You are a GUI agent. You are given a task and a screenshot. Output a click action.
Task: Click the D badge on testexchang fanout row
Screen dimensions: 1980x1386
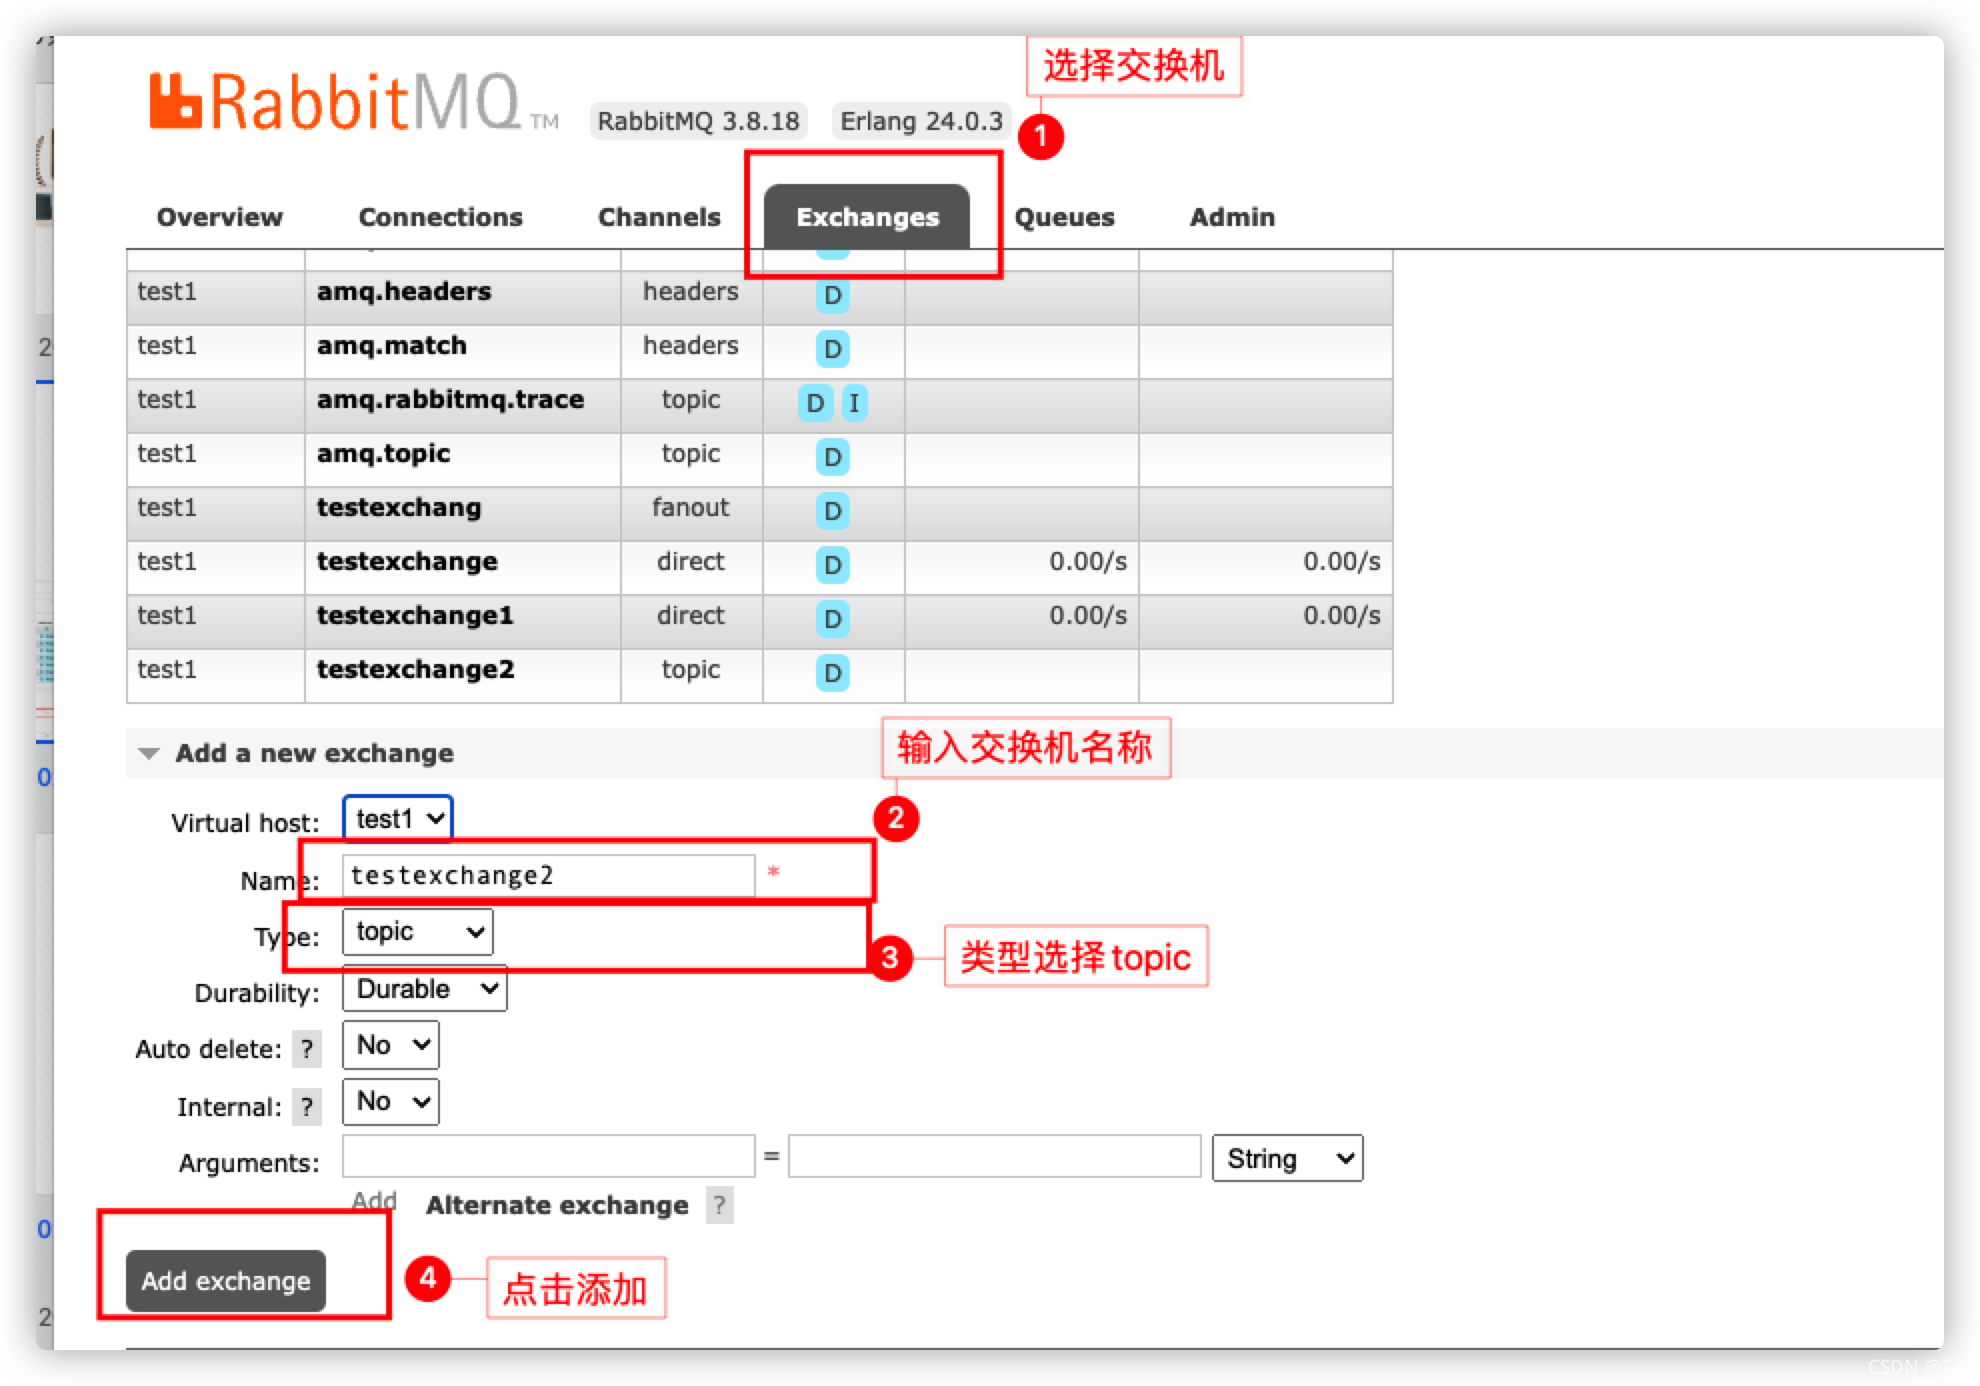coord(832,511)
